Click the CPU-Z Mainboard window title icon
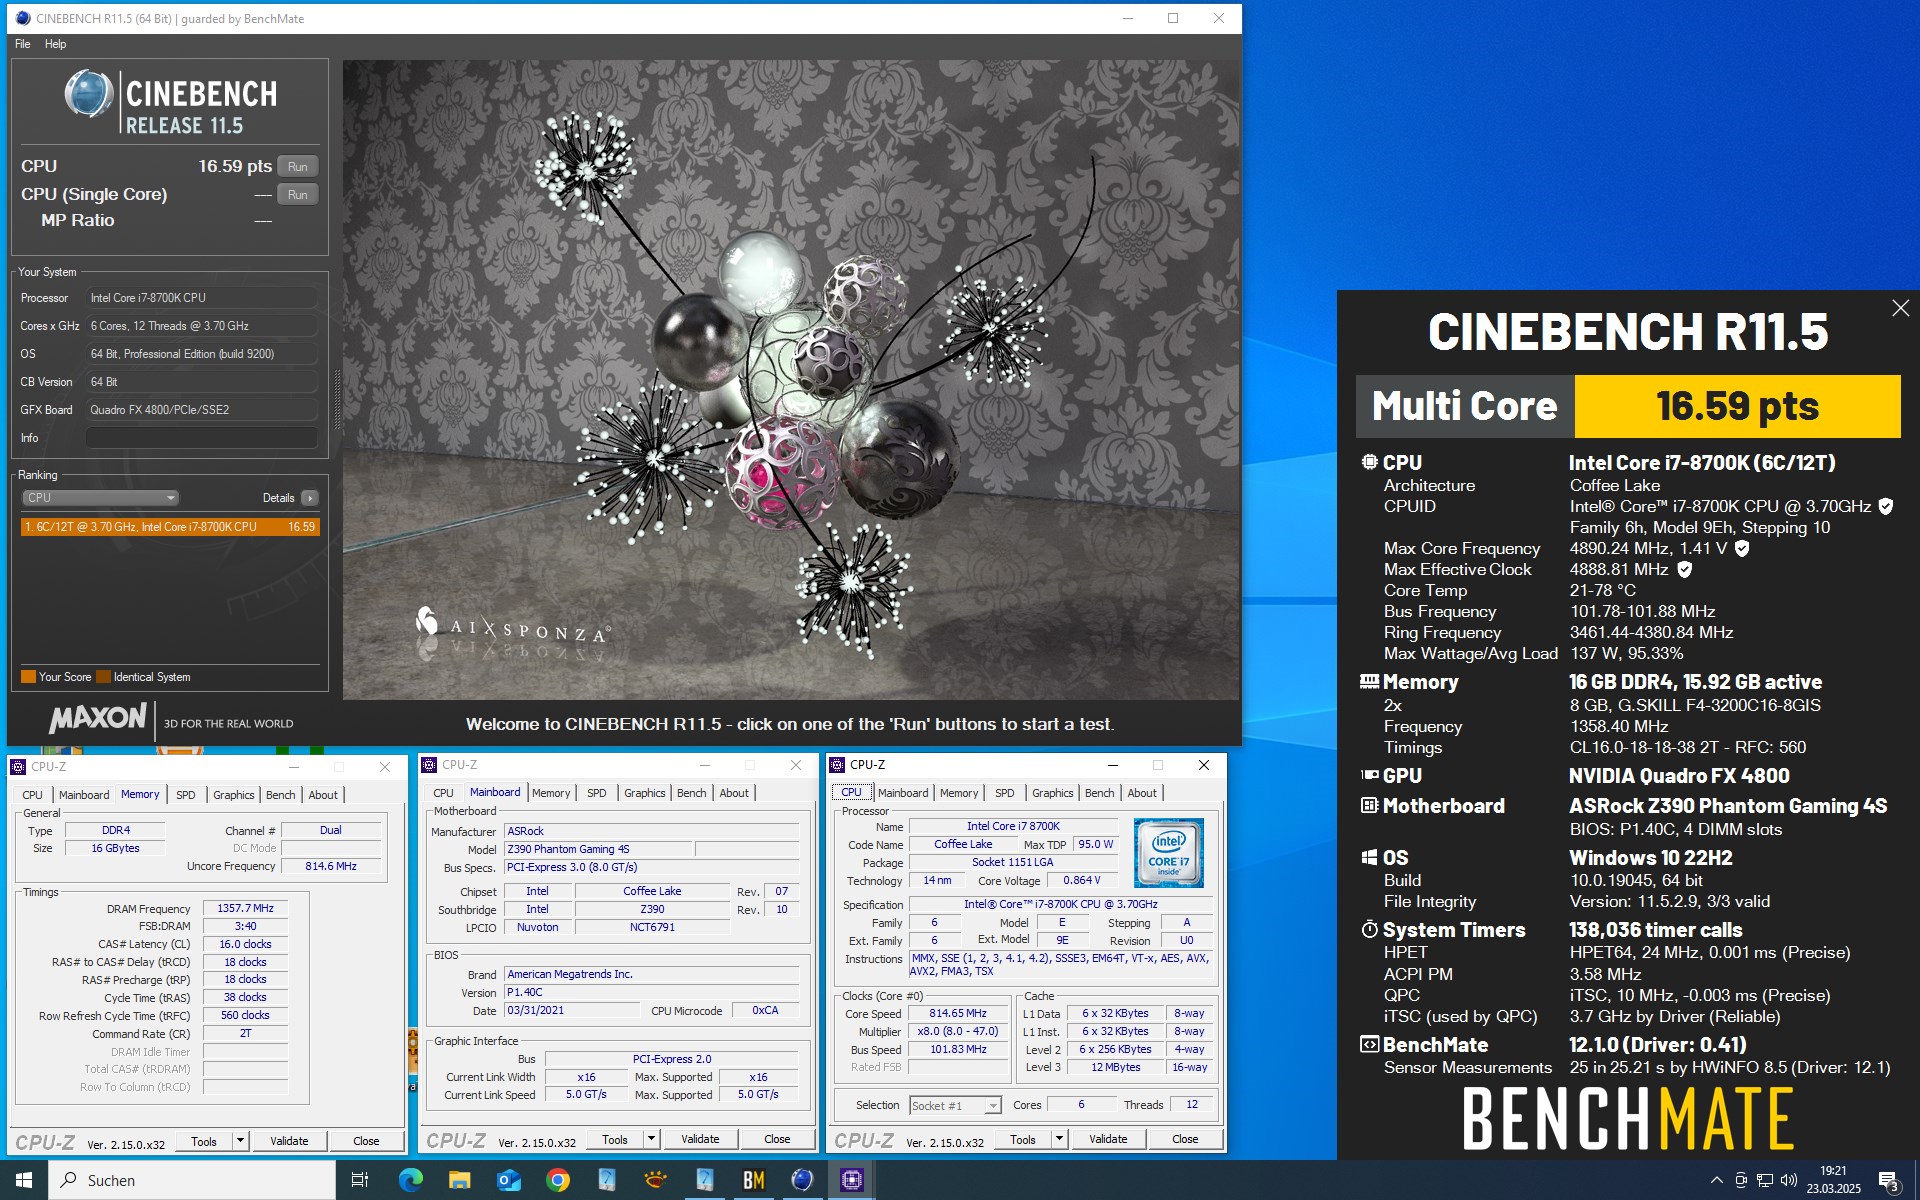This screenshot has width=1920, height=1200. (429, 765)
